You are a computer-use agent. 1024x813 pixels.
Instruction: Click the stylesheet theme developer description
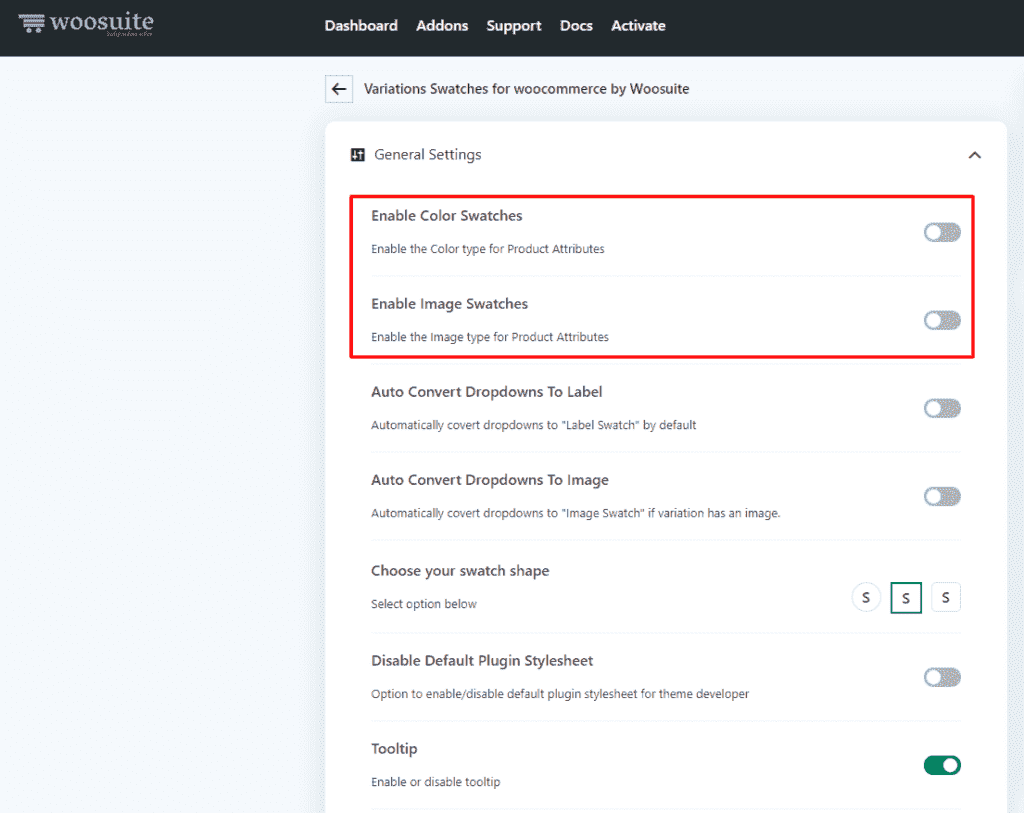[x=560, y=694]
